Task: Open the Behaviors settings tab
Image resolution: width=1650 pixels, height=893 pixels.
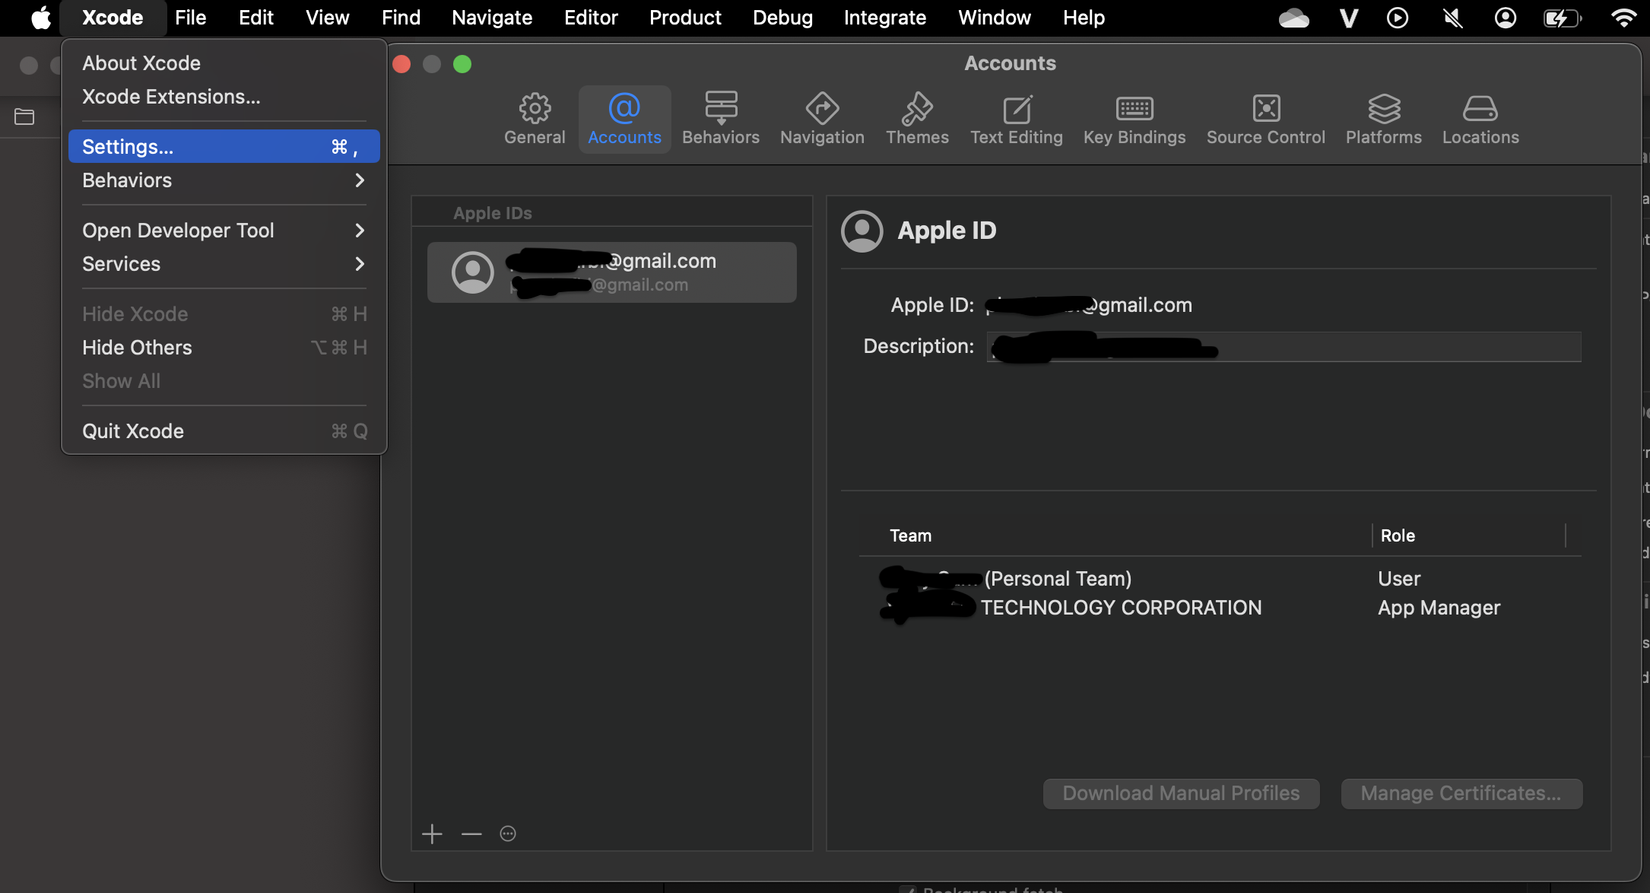Action: [720, 119]
